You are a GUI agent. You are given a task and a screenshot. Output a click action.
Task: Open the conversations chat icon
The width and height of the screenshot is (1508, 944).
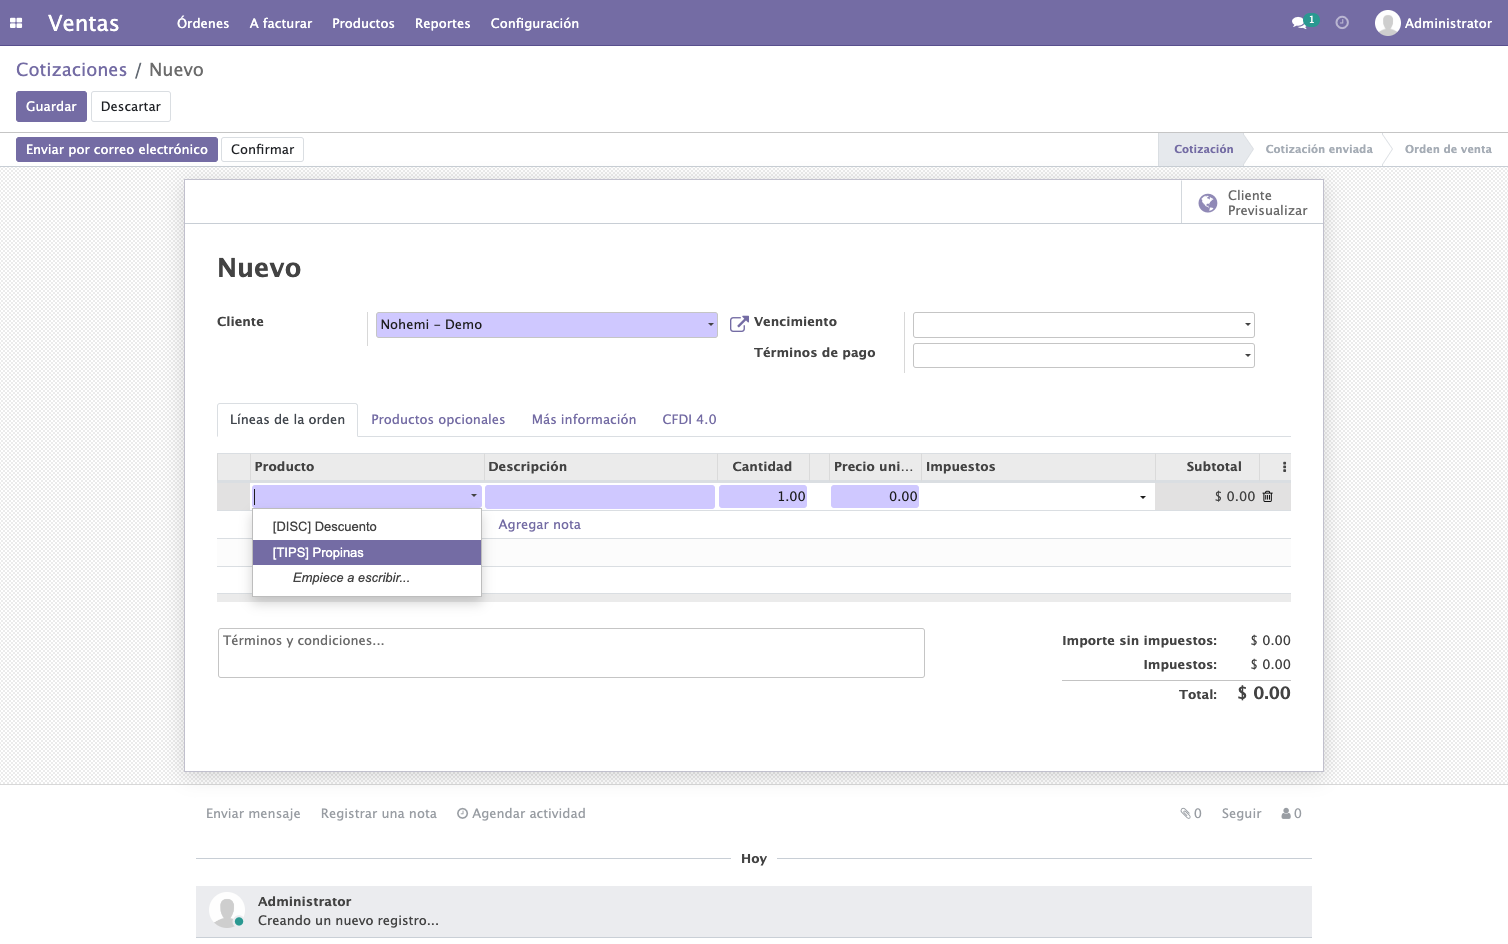tap(1299, 23)
